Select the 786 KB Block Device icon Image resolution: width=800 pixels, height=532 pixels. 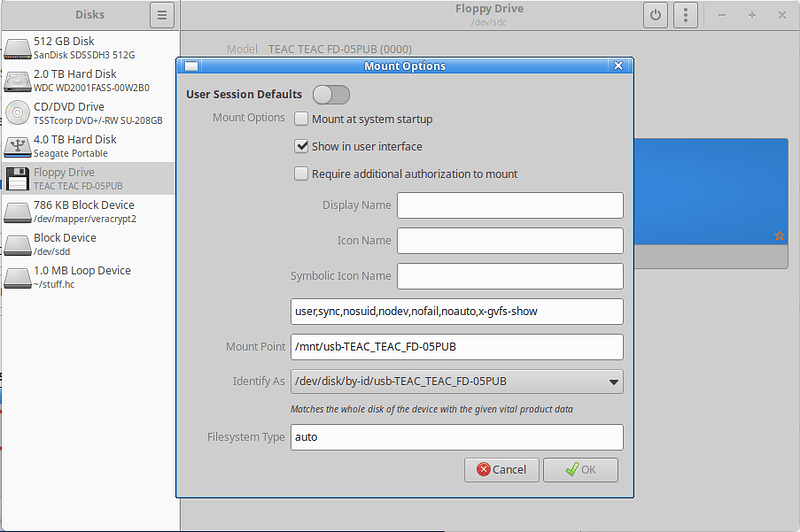point(18,212)
